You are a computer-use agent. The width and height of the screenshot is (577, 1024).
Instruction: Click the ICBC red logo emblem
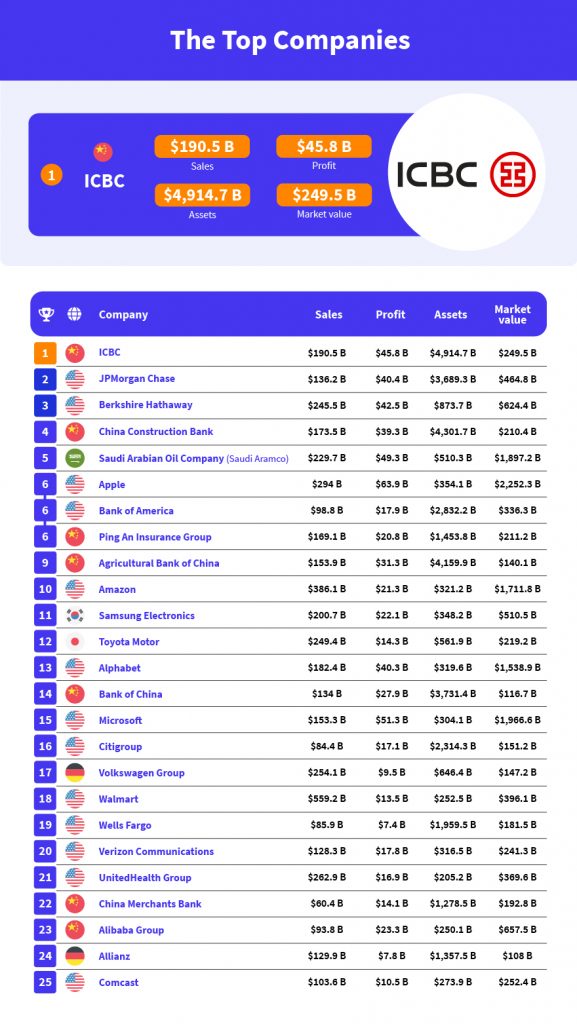coord(513,174)
